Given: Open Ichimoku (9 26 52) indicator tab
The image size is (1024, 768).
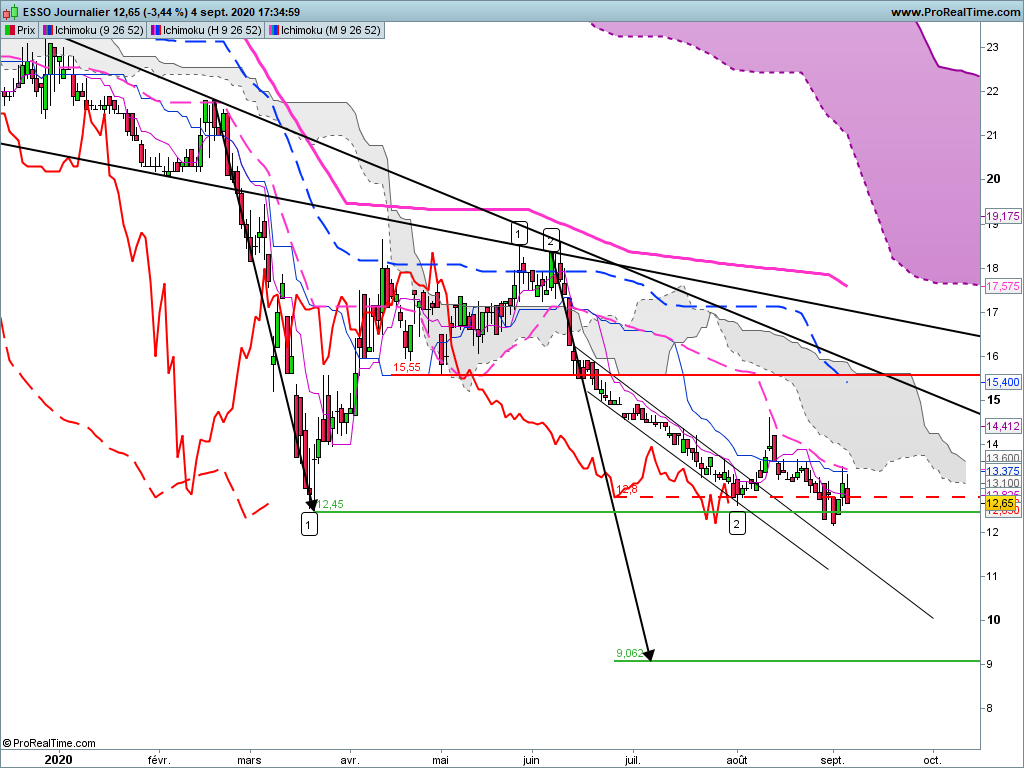Looking at the screenshot, I should 93,30.
